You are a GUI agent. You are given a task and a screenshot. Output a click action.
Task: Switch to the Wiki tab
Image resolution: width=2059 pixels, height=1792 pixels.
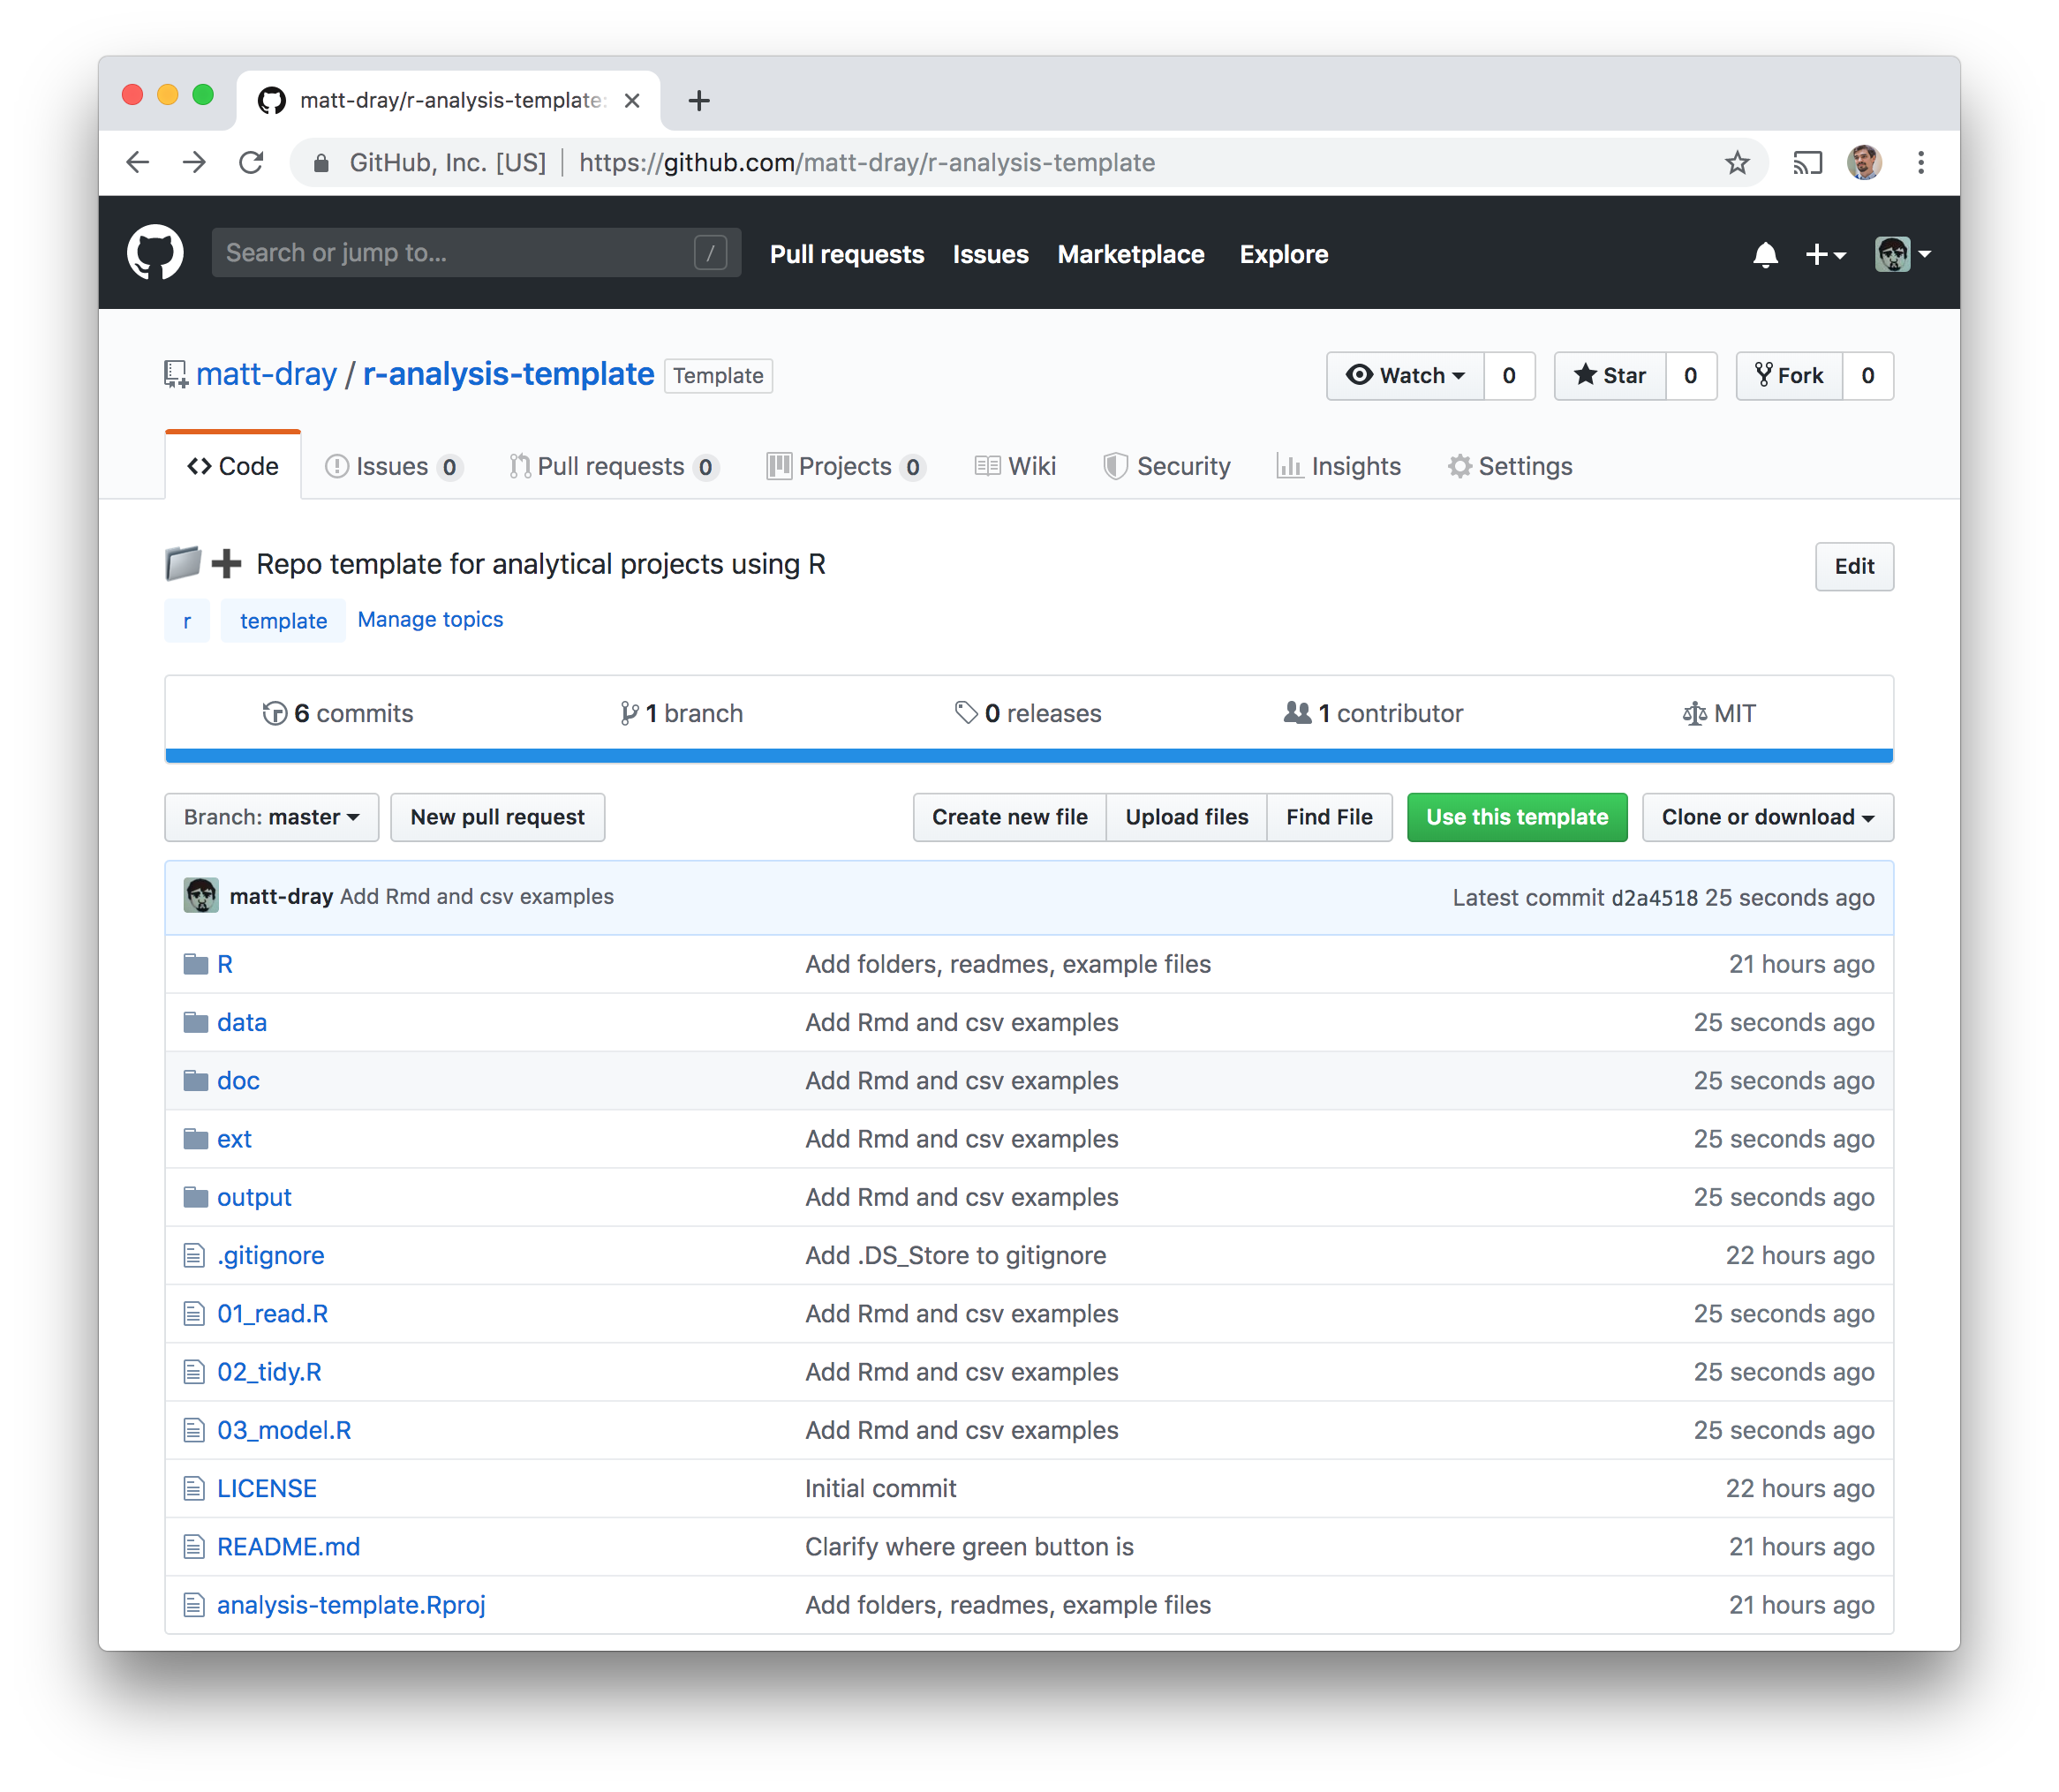pyautogui.click(x=1015, y=466)
